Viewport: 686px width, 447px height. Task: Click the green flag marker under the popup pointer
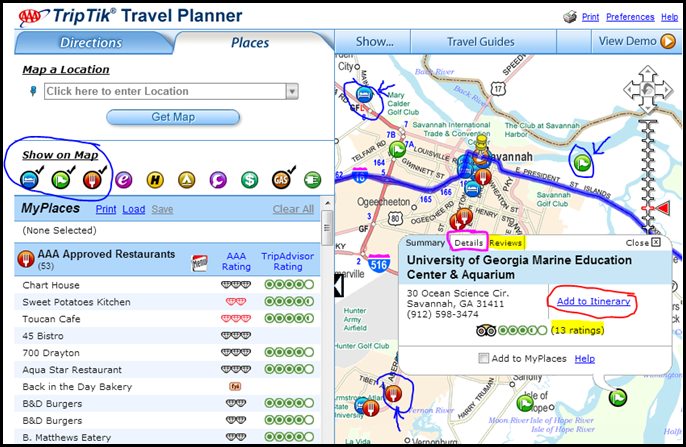[x=618, y=397]
